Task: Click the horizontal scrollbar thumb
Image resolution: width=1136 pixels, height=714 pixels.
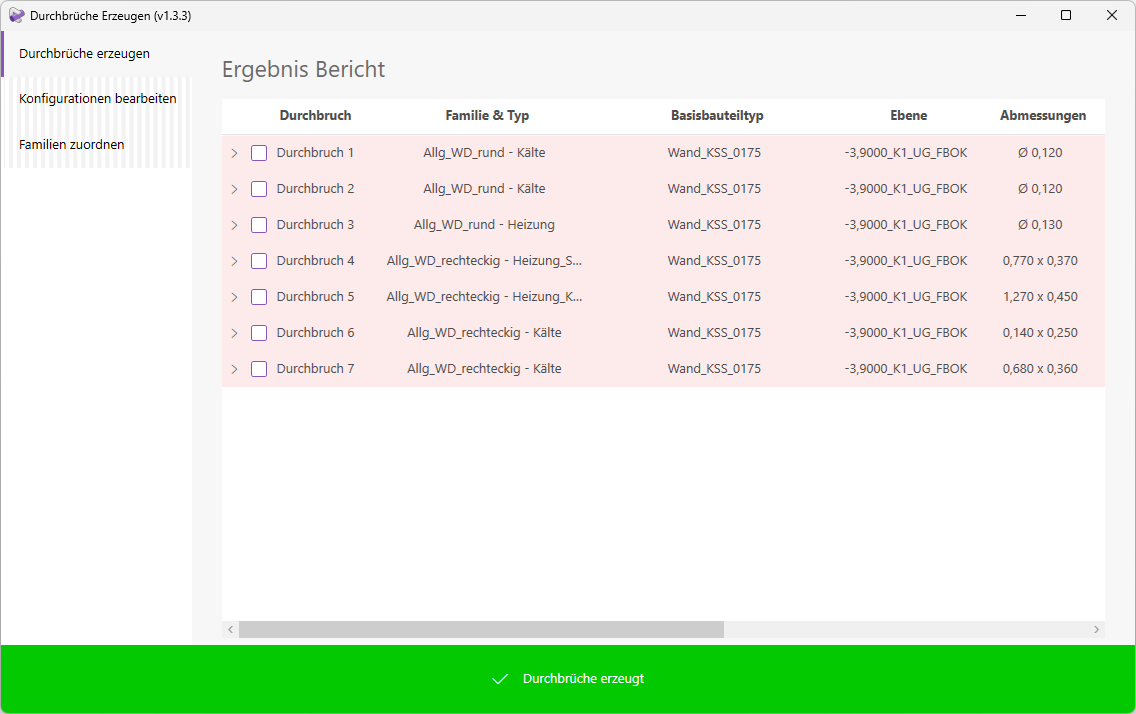Action: tap(480, 629)
